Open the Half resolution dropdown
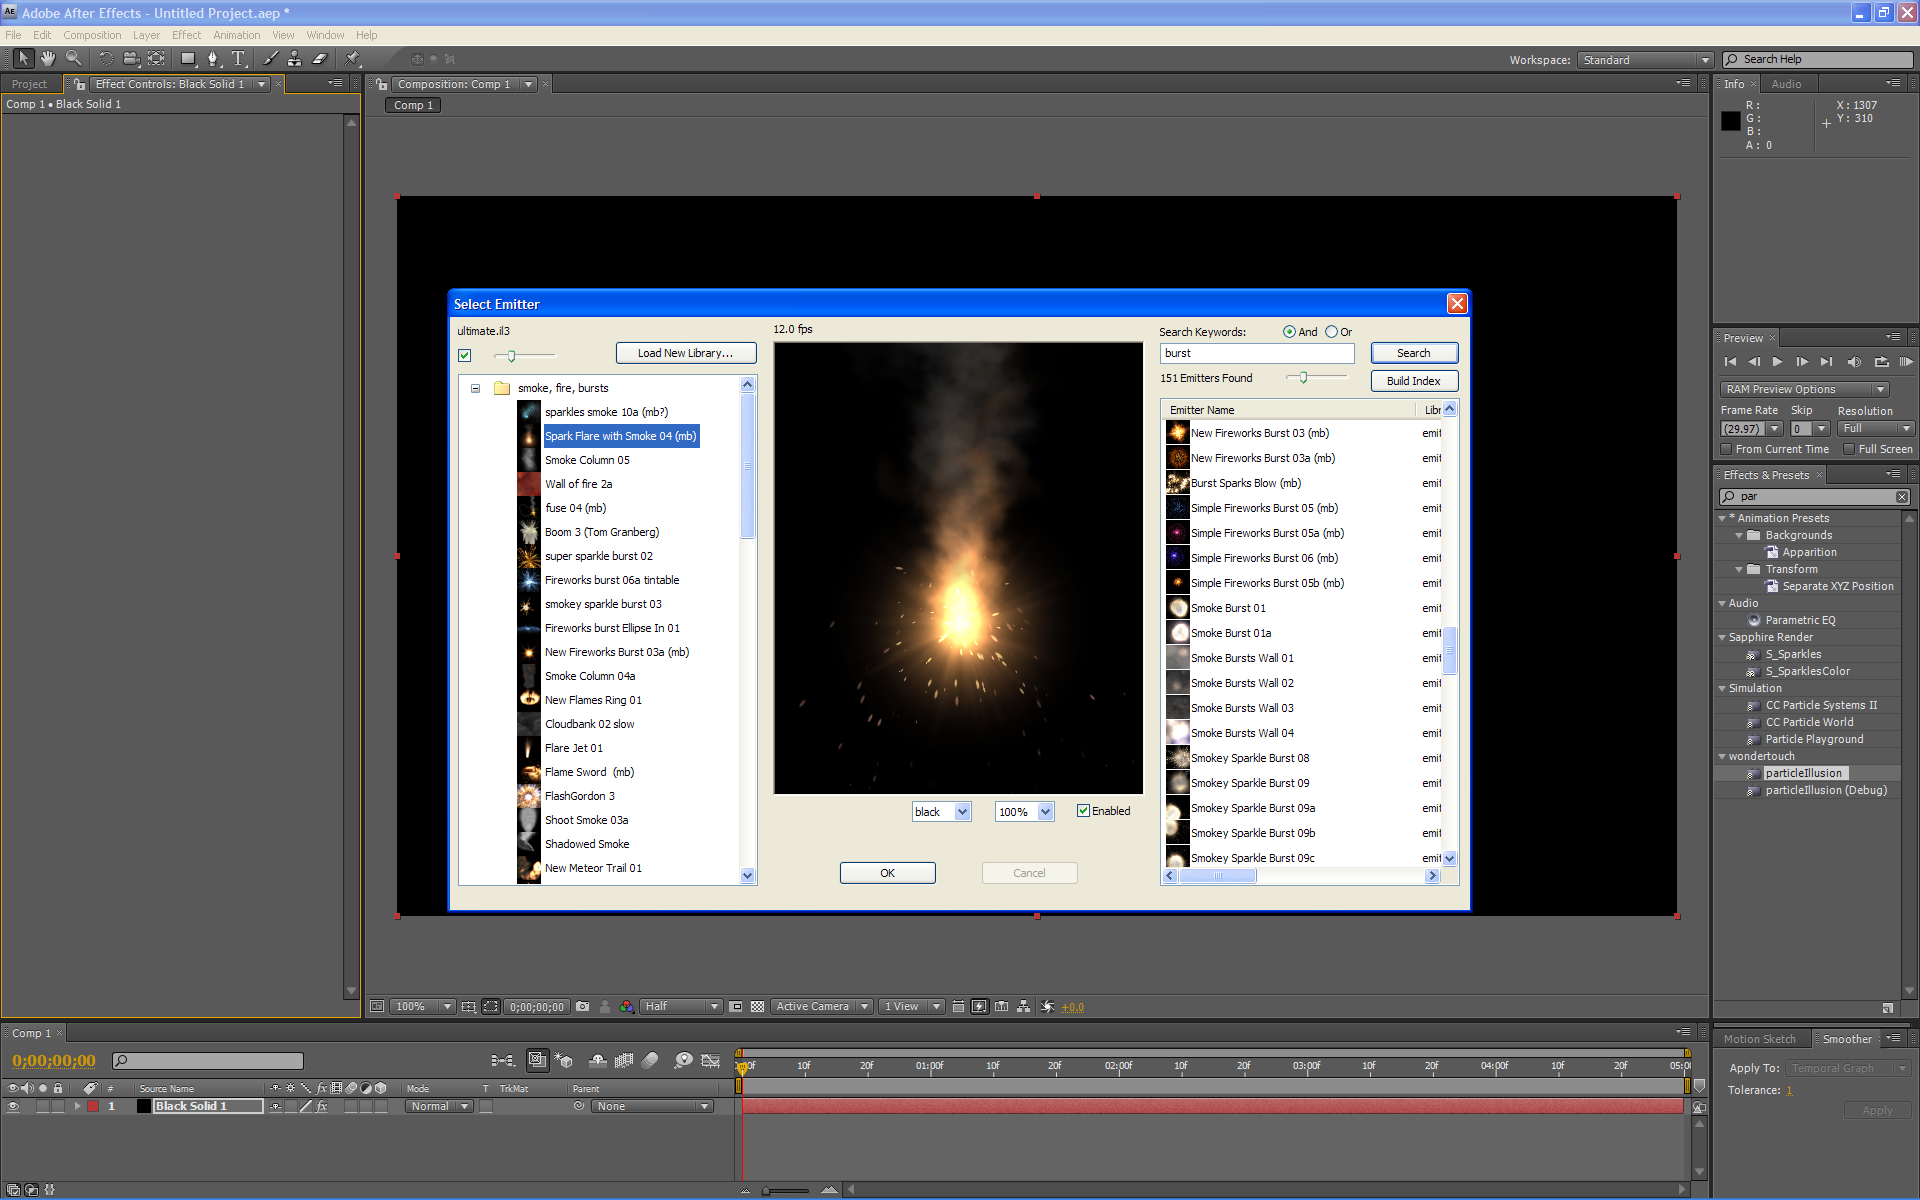The image size is (1920, 1200). click(x=713, y=1007)
